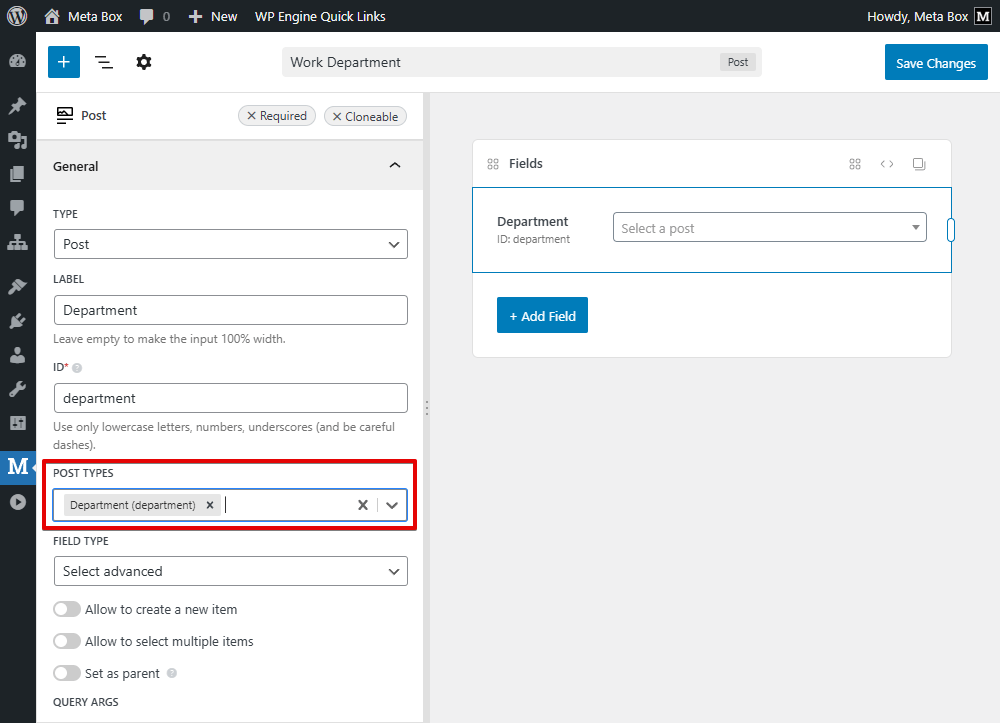The width and height of the screenshot is (1000, 723).
Task: Click the code view icon in Fields panel
Action: [887, 164]
